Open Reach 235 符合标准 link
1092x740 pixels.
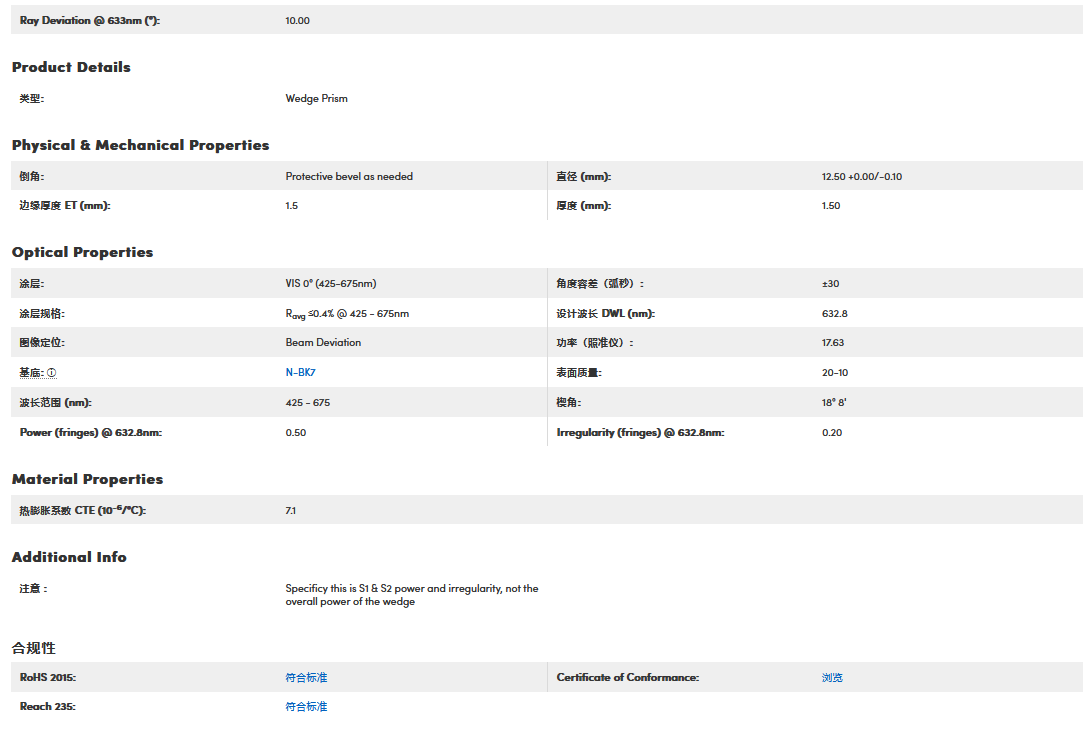click(306, 707)
